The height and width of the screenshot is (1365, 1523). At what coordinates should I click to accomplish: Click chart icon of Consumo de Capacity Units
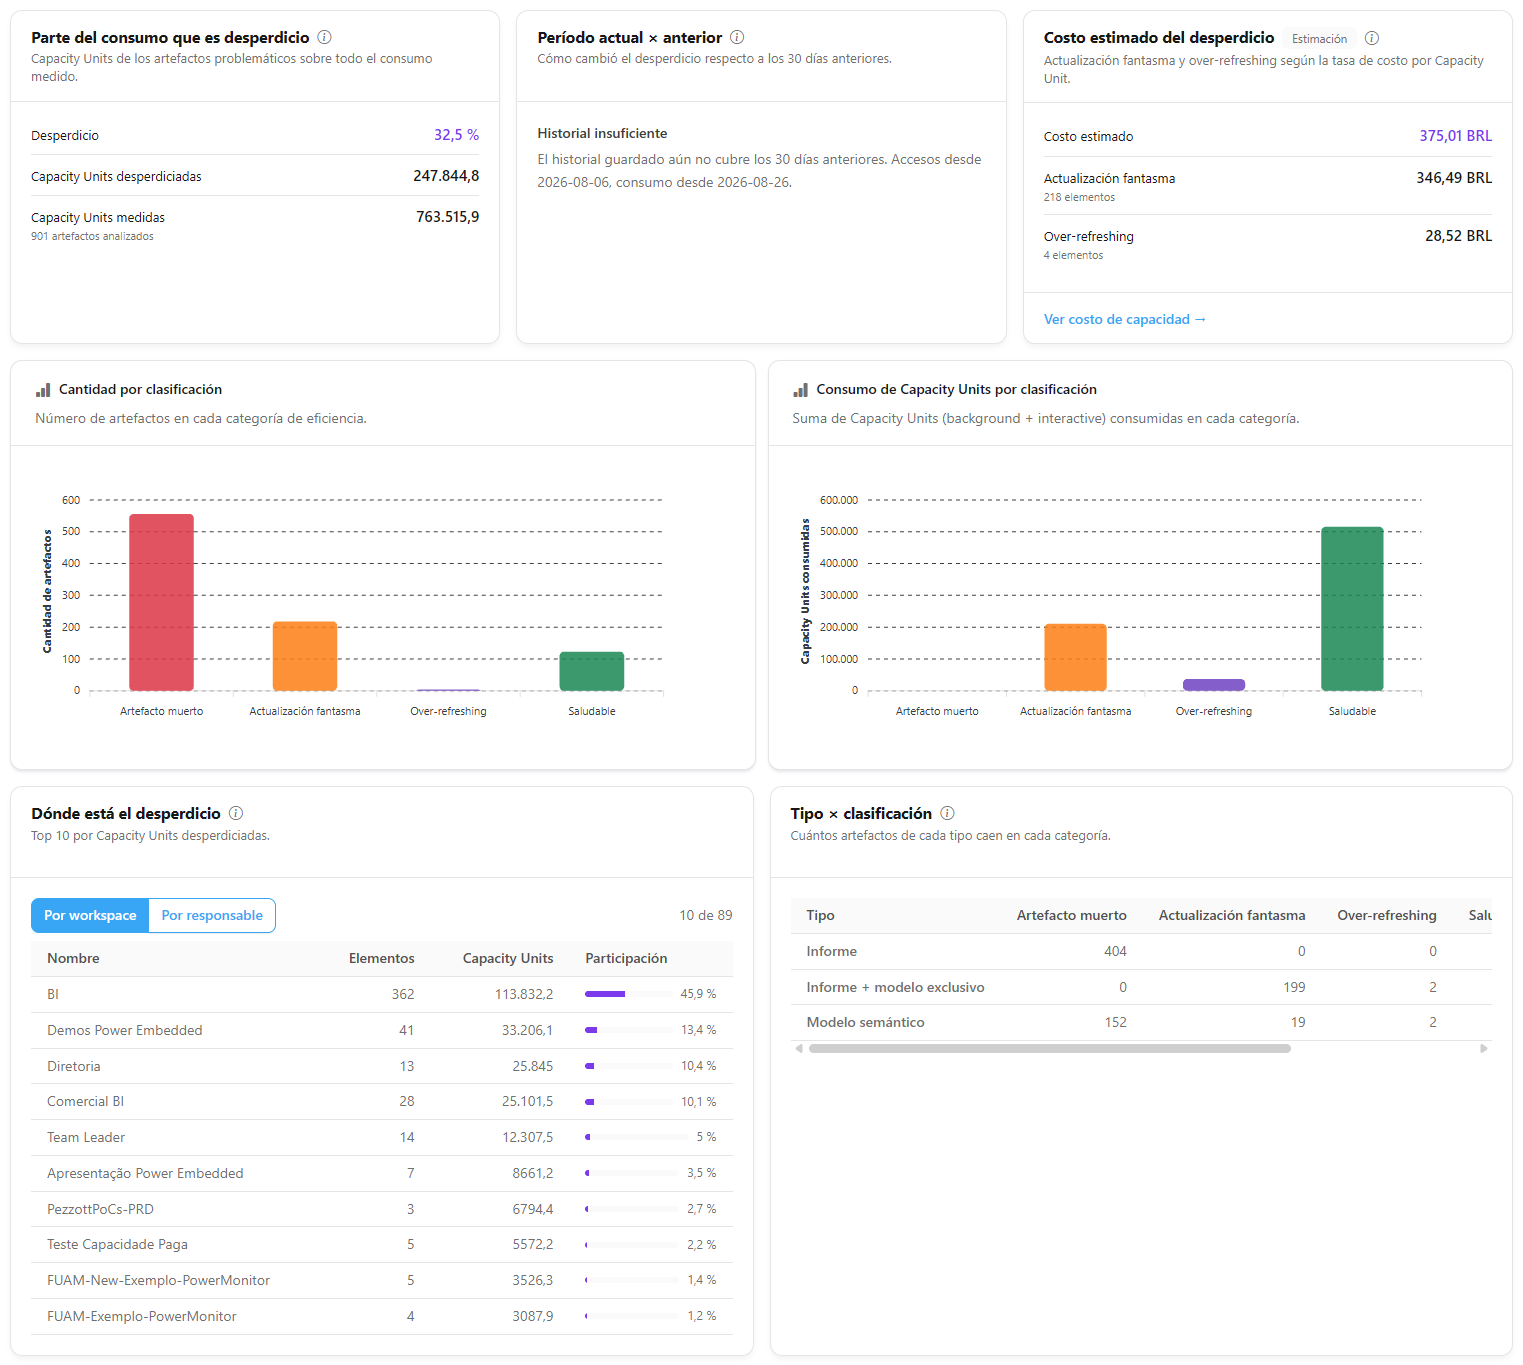[x=801, y=390]
